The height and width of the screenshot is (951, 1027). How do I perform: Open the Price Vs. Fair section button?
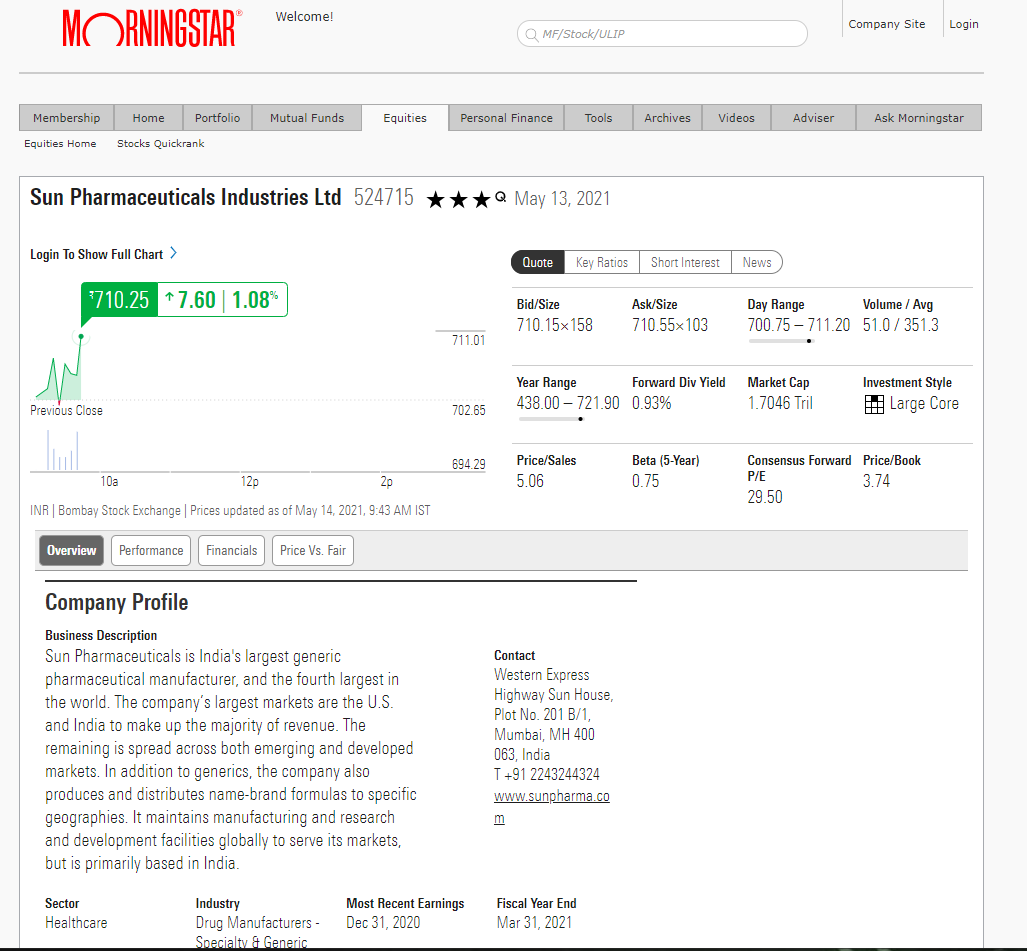click(x=312, y=550)
